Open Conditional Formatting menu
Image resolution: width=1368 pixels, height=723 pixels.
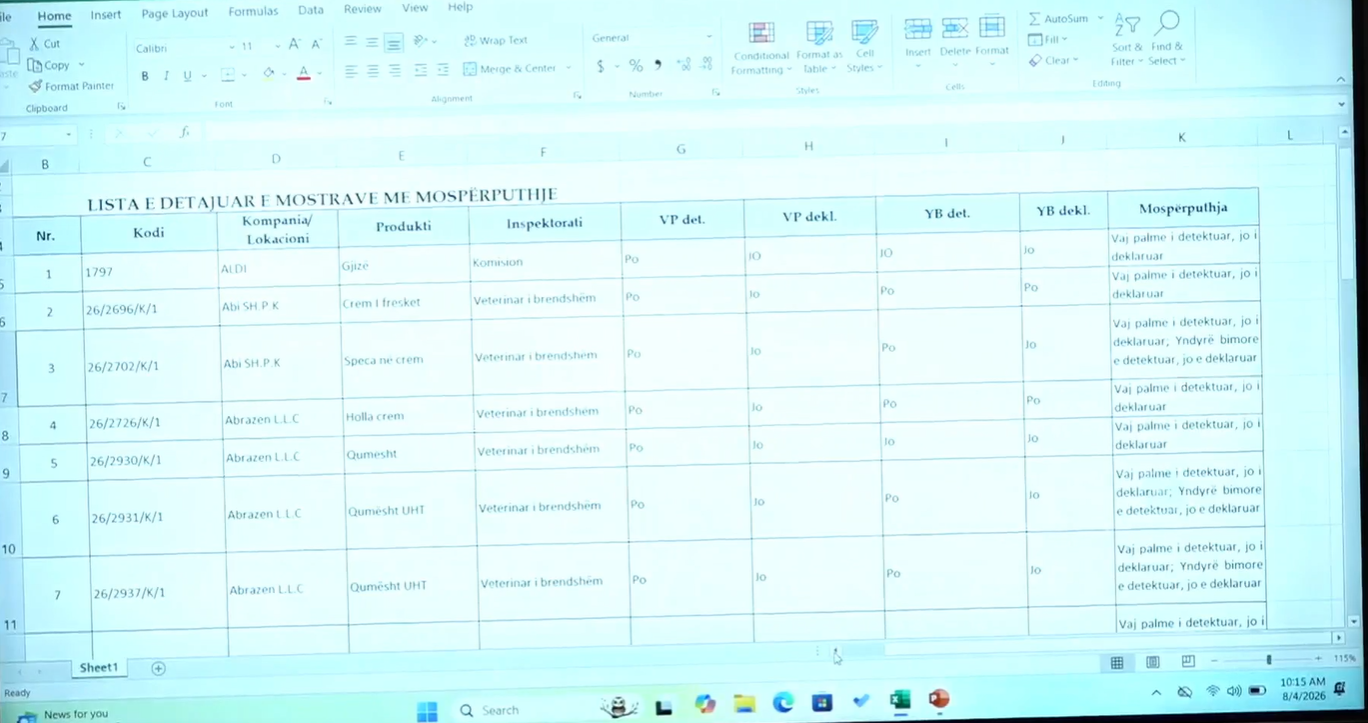pyautogui.click(x=761, y=48)
